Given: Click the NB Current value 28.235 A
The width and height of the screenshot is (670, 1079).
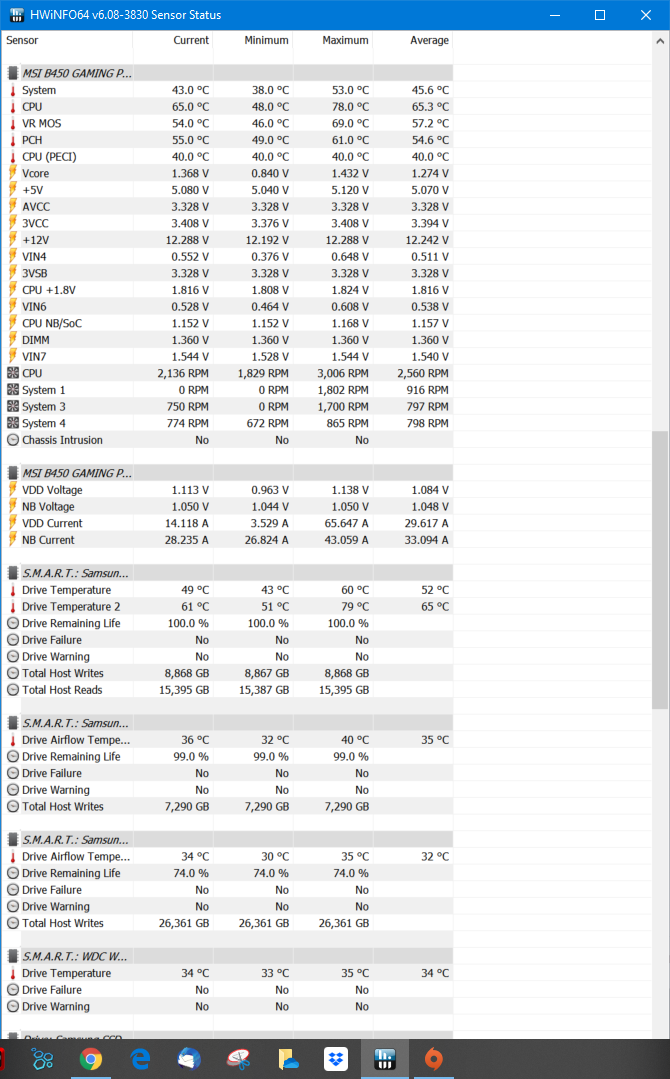Looking at the screenshot, I should tap(187, 540).
